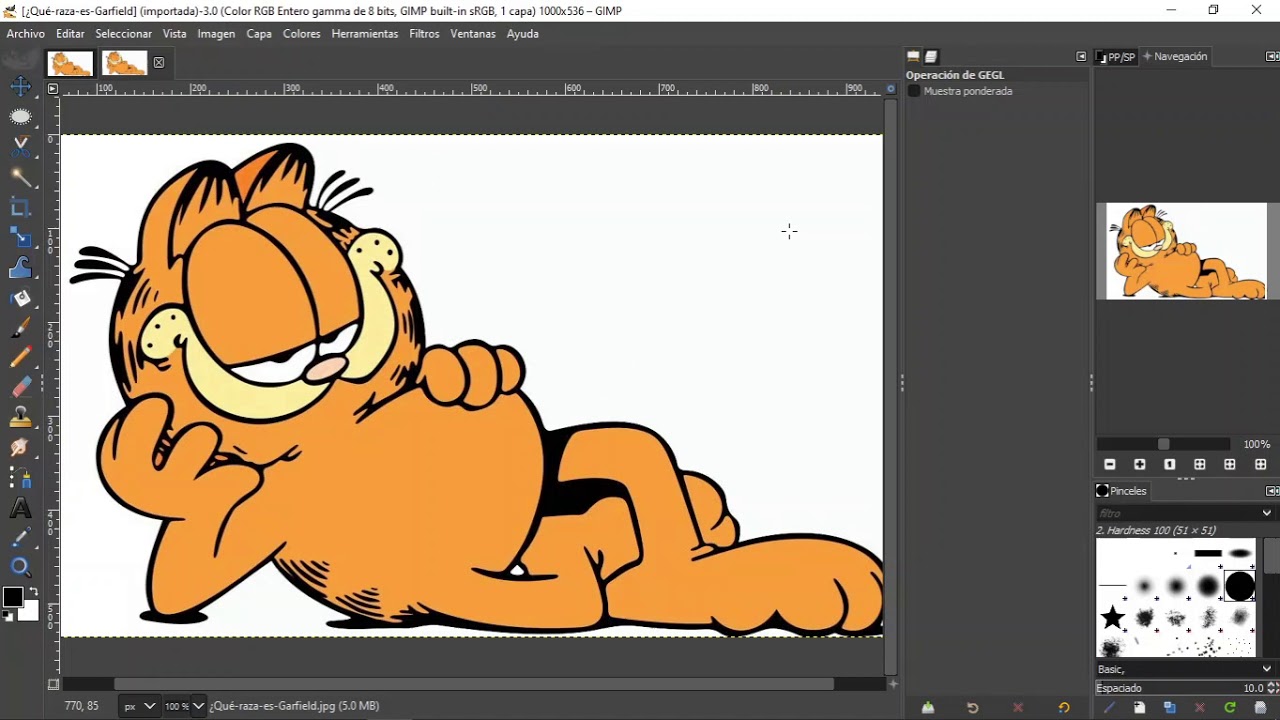Screen dimensions: 1280x720
Task: Open the Imagen menu
Action: pyautogui.click(x=216, y=33)
